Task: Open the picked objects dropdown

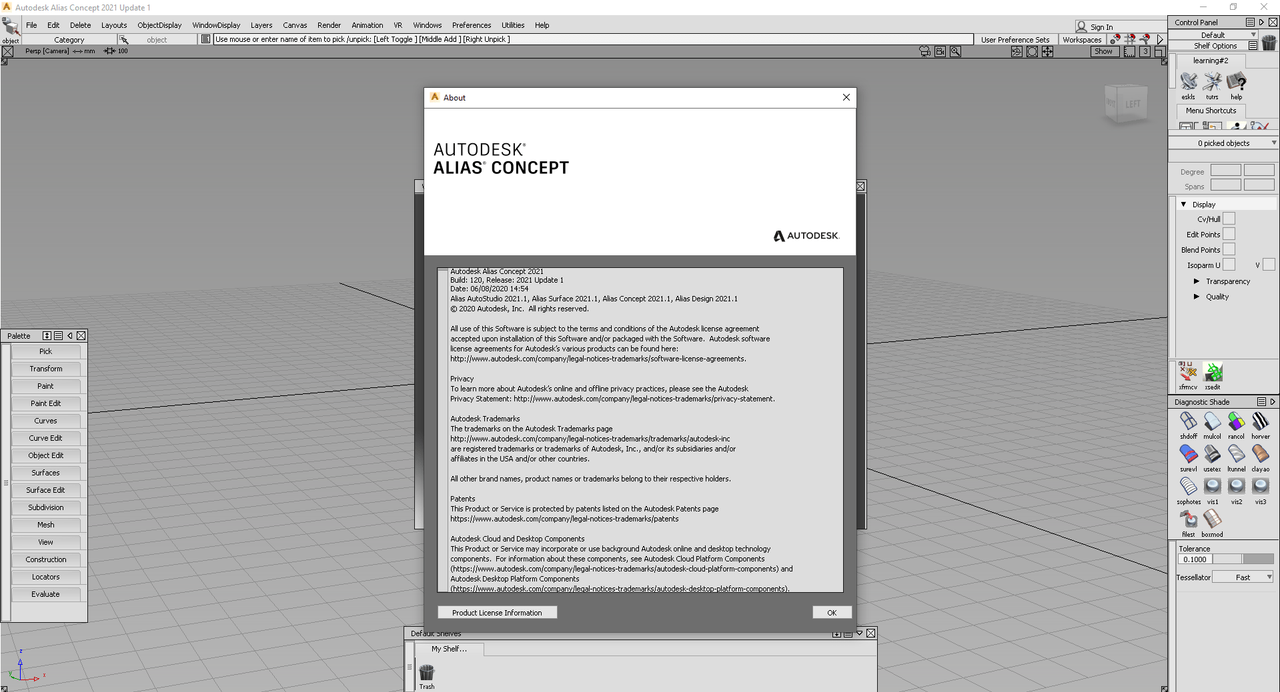Action: (x=1224, y=143)
